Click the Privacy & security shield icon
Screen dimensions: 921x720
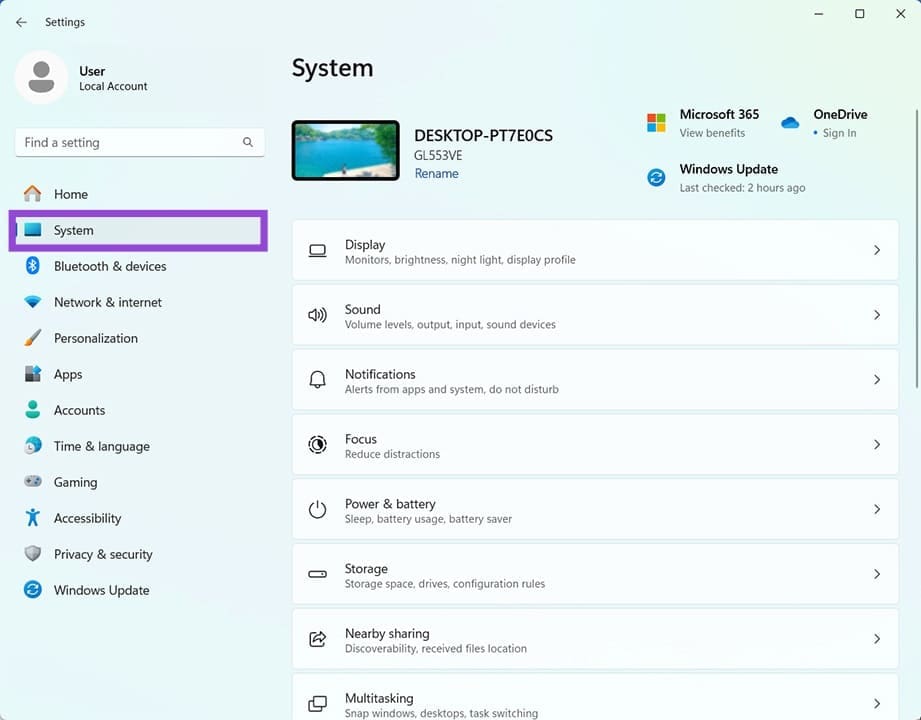(33, 554)
